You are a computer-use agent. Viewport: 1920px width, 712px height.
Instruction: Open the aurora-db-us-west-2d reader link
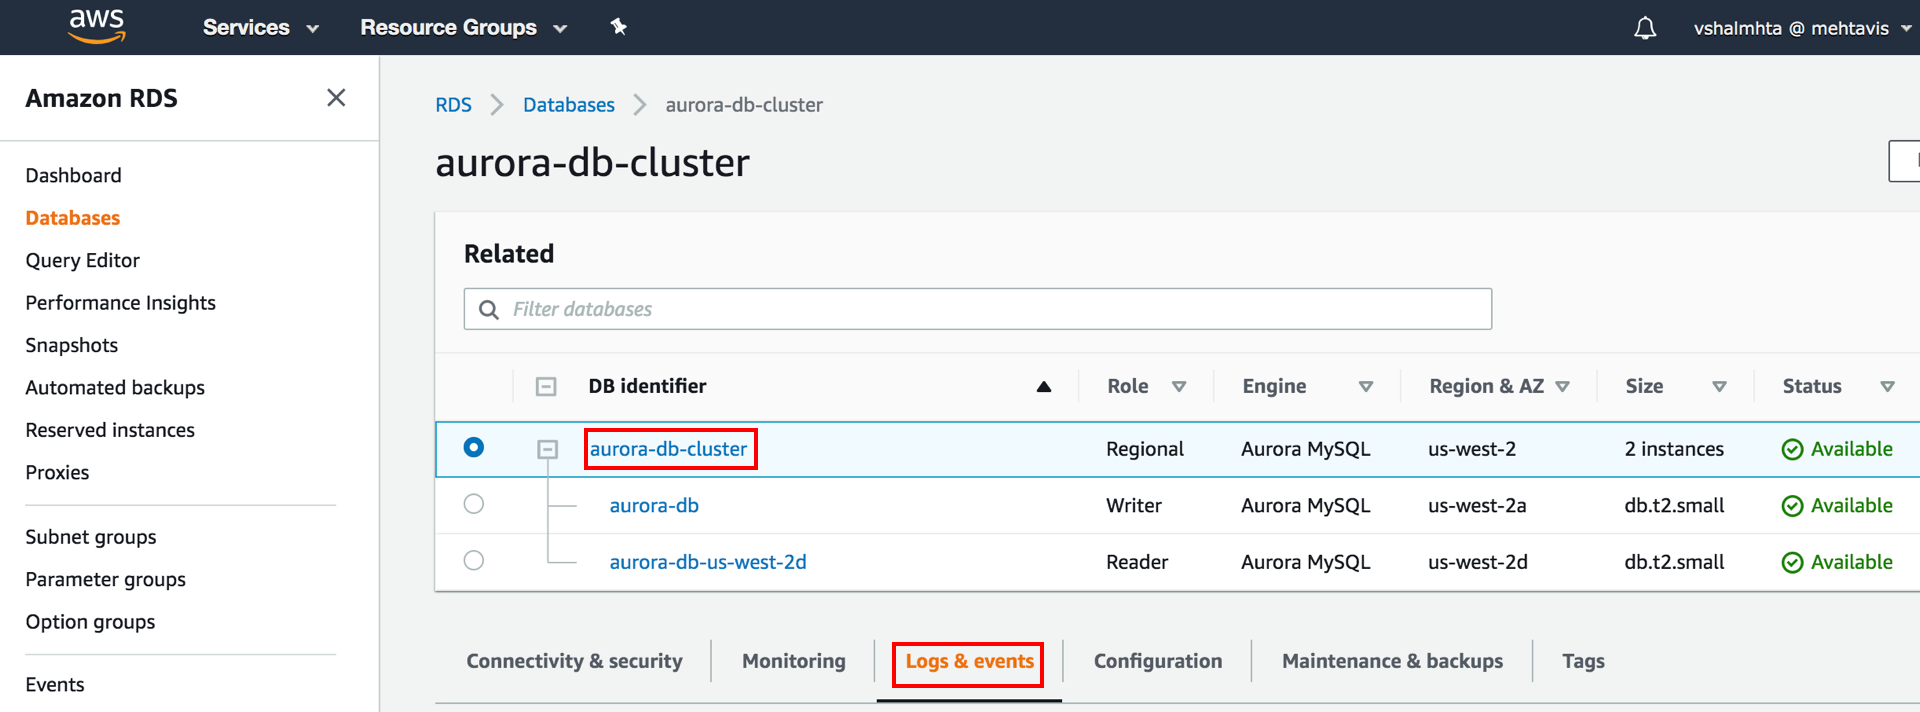(x=708, y=562)
